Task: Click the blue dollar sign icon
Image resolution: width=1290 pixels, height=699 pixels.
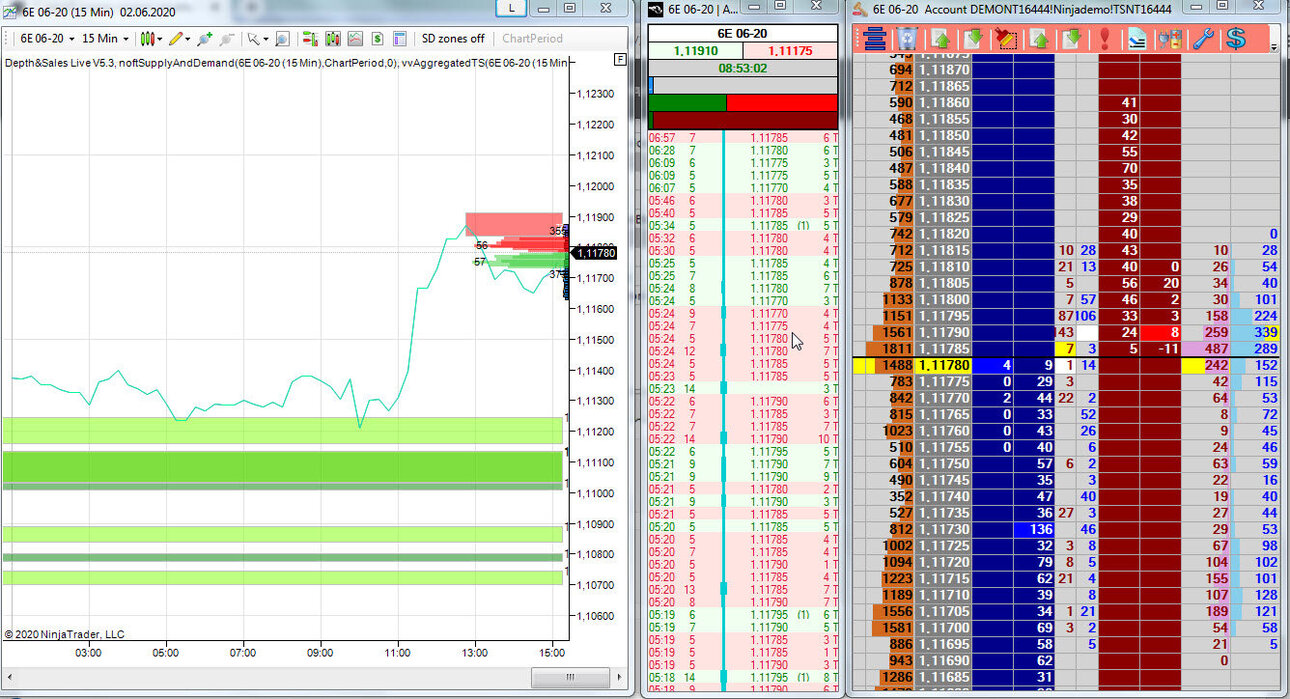Action: 1237,39
